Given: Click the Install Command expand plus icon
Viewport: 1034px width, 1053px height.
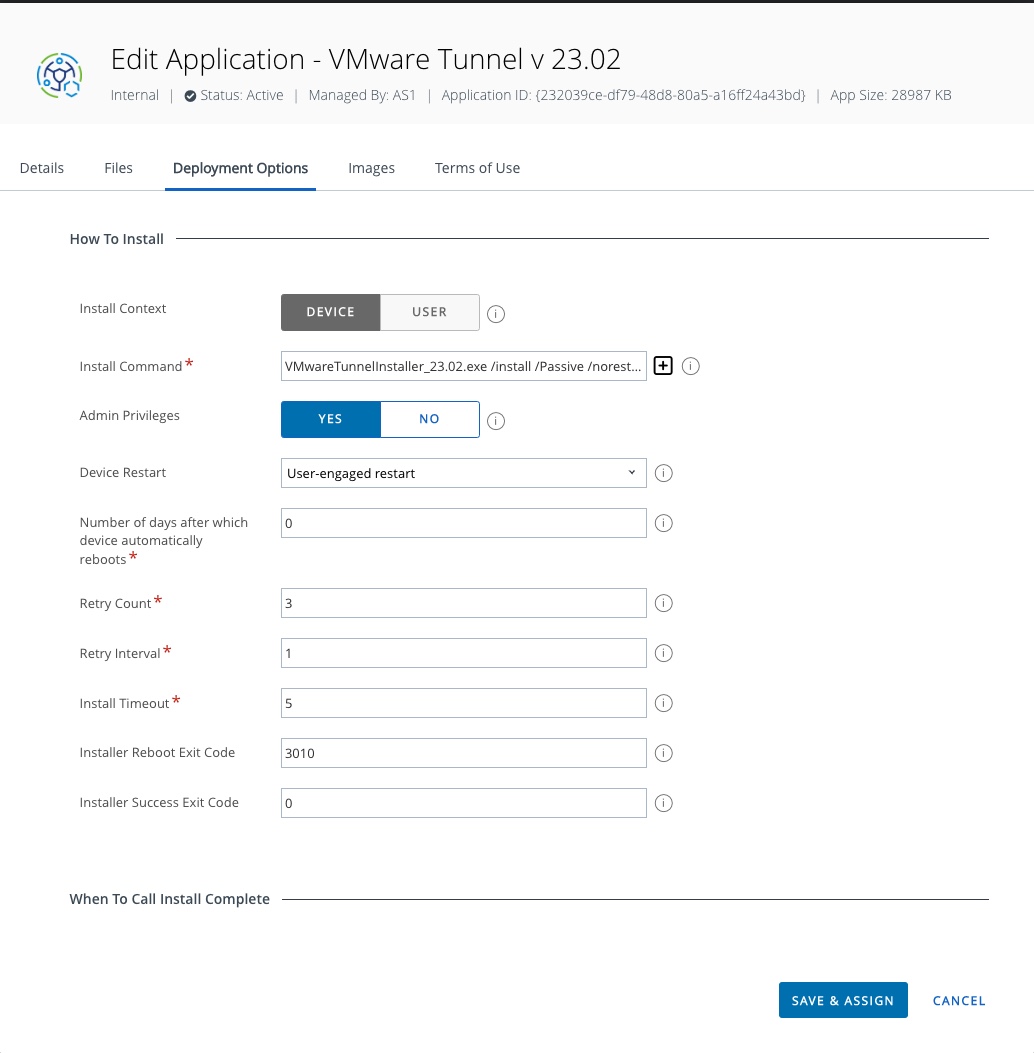Looking at the screenshot, I should tap(663, 366).
